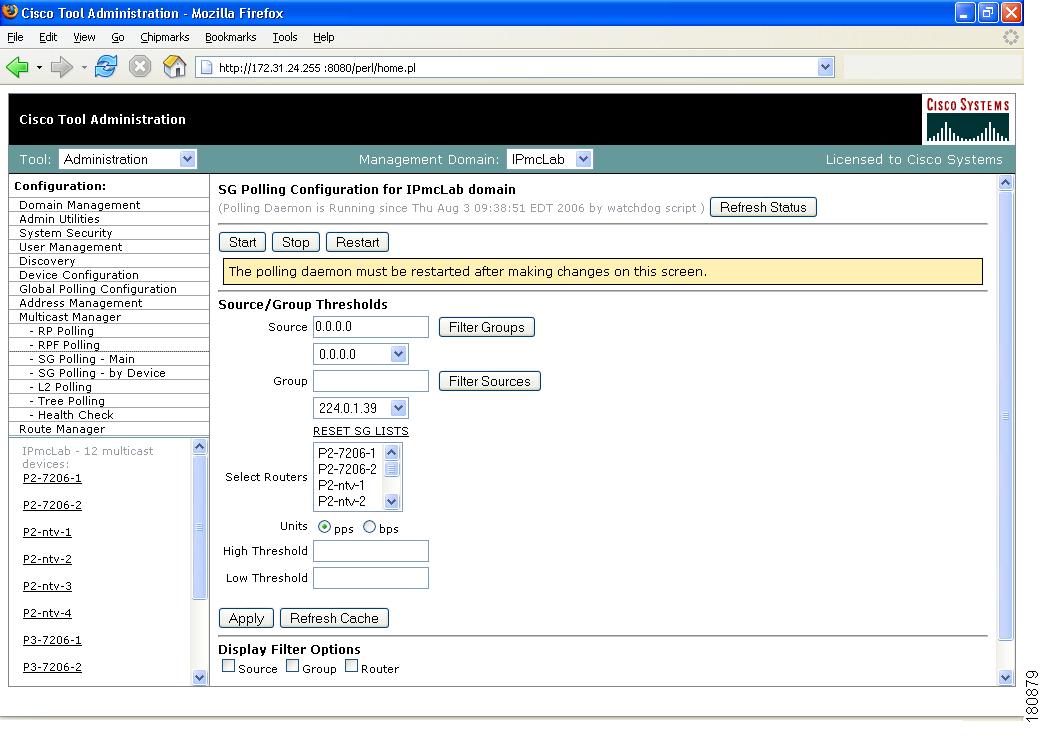Viewport: 1043px width, 742px height.
Task: Open the RP Polling page
Action: pyautogui.click(x=65, y=331)
